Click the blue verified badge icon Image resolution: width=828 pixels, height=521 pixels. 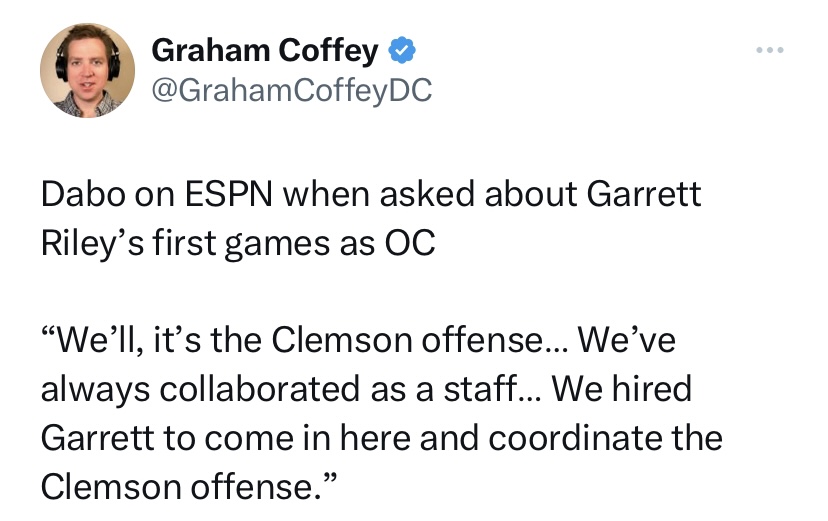(x=403, y=50)
